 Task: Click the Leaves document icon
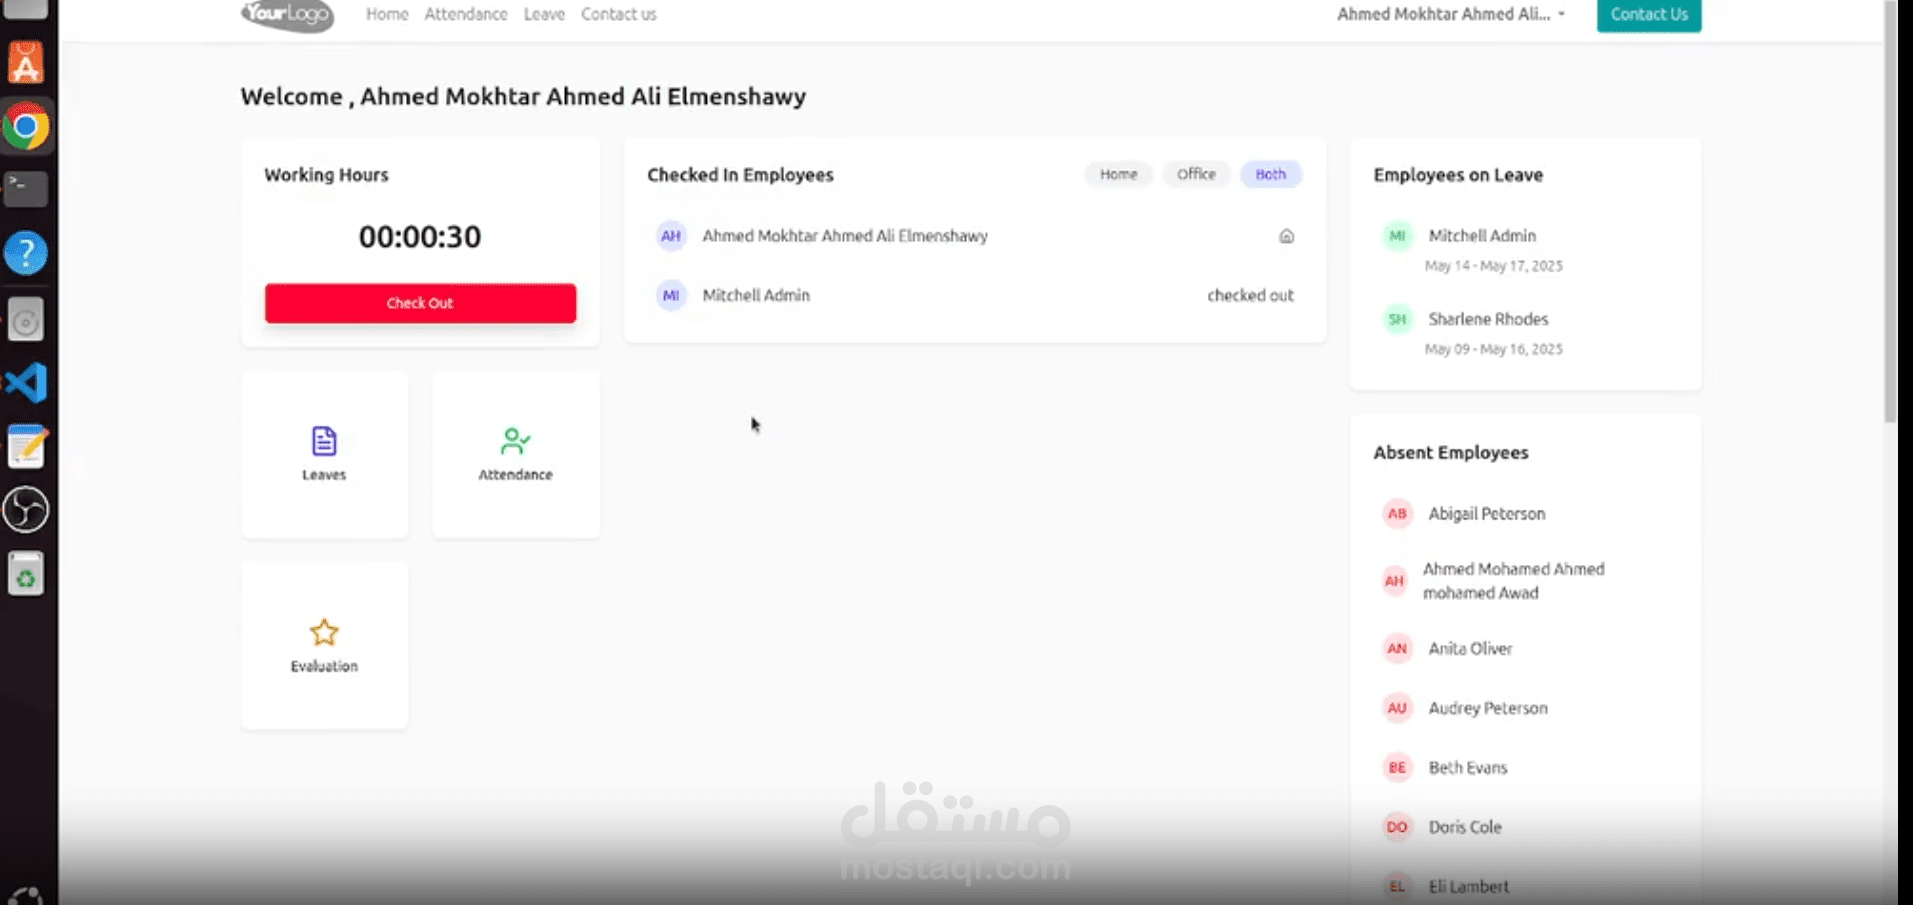pyautogui.click(x=323, y=440)
